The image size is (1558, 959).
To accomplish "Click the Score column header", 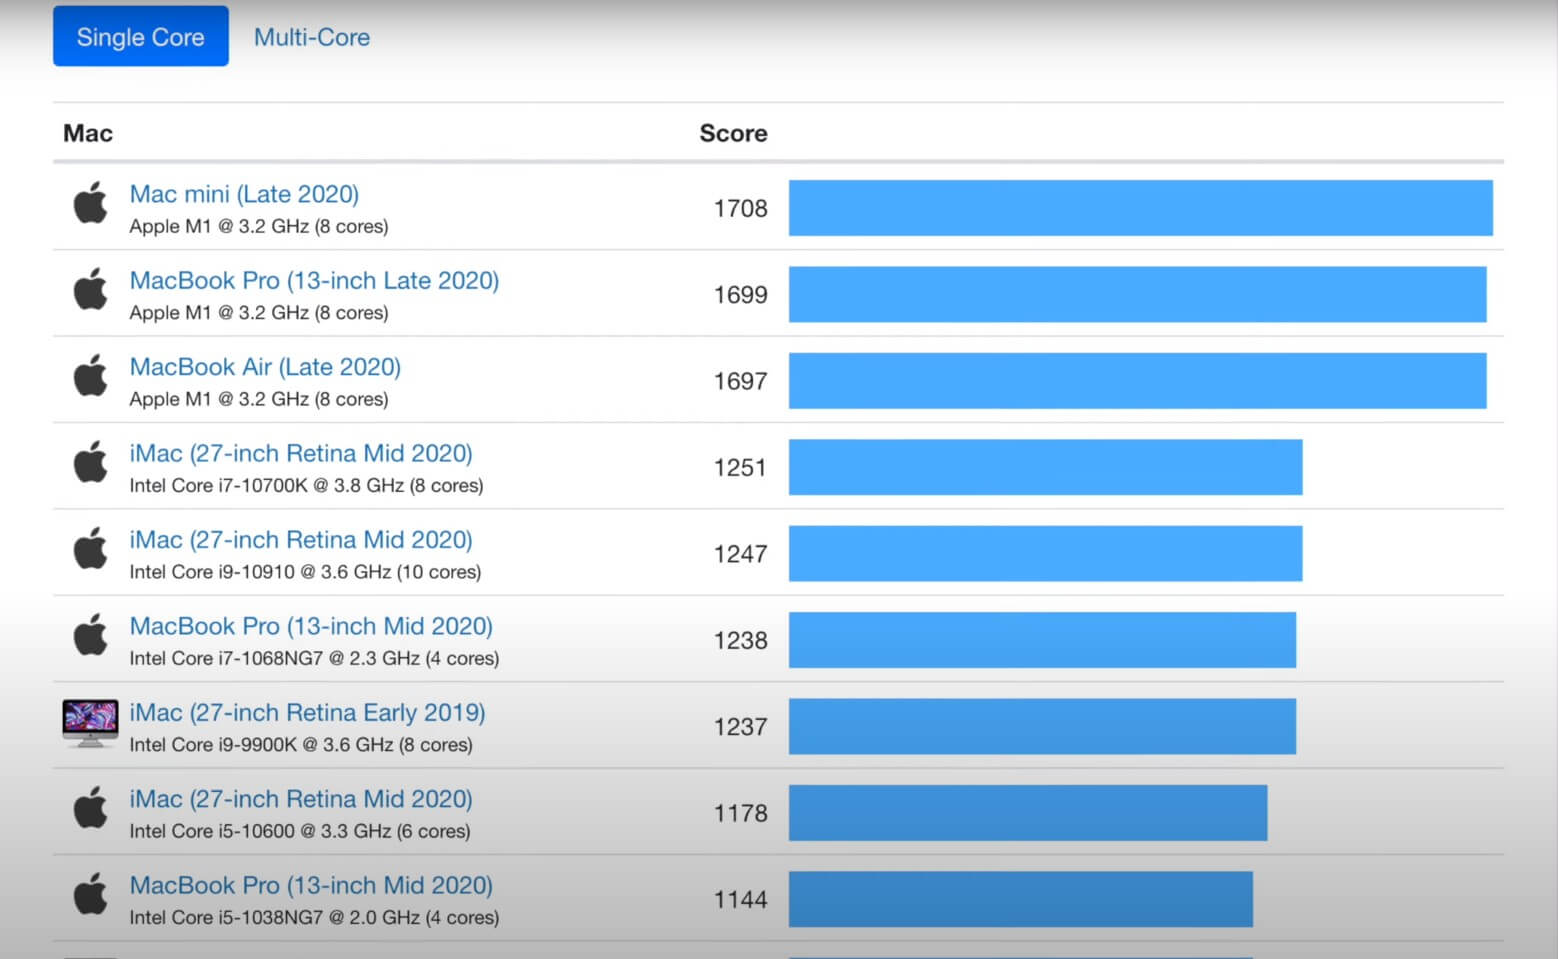I will [733, 133].
